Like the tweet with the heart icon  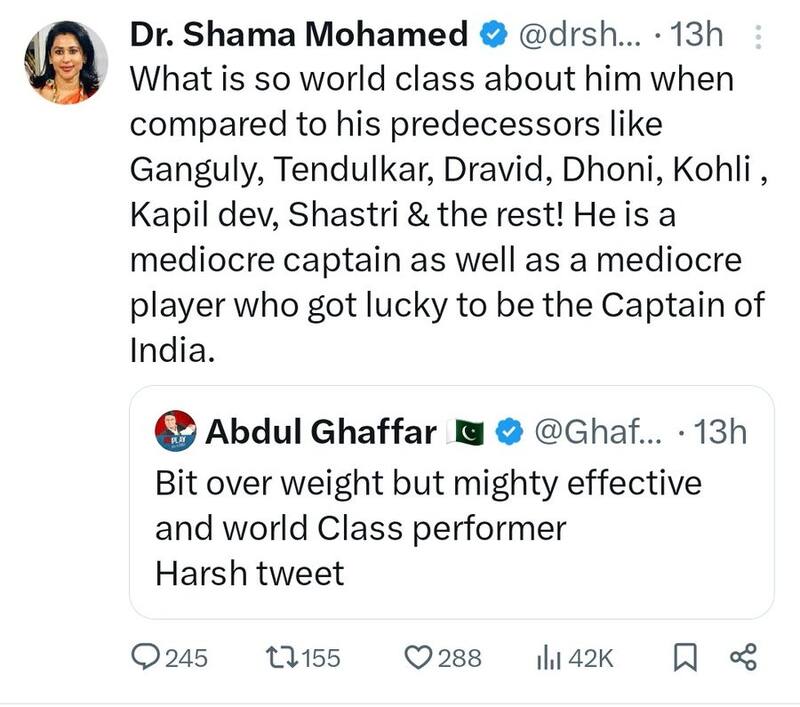tap(416, 657)
